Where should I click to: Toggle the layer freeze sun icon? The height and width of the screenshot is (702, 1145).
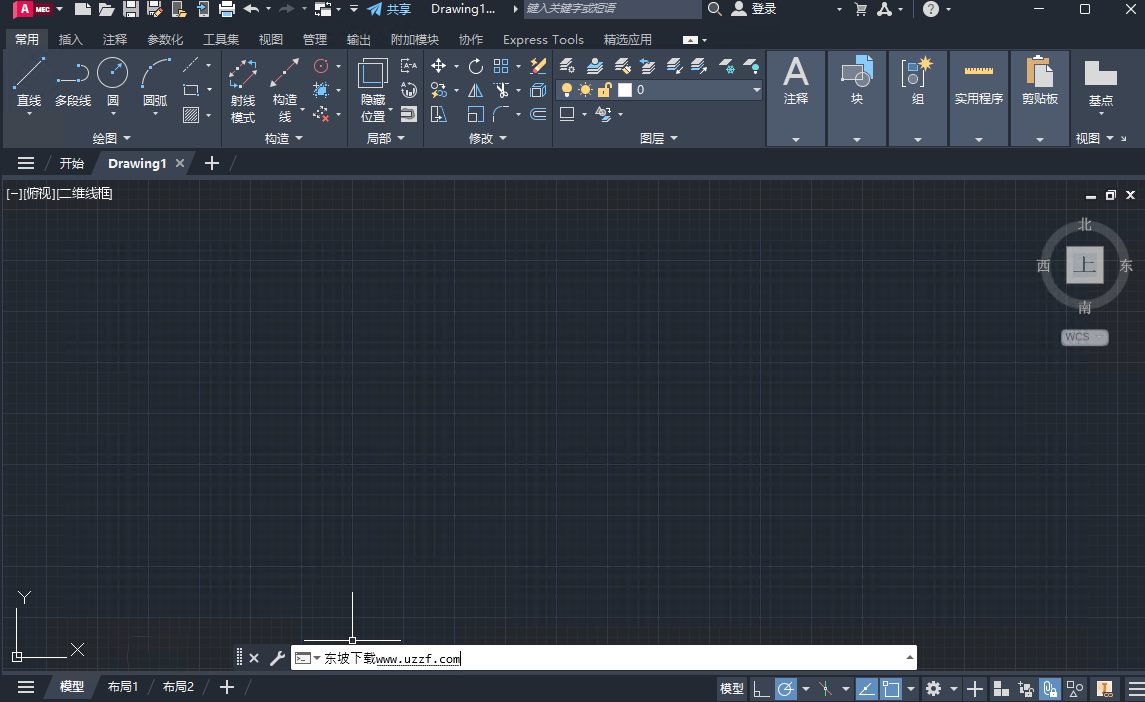[x=585, y=90]
